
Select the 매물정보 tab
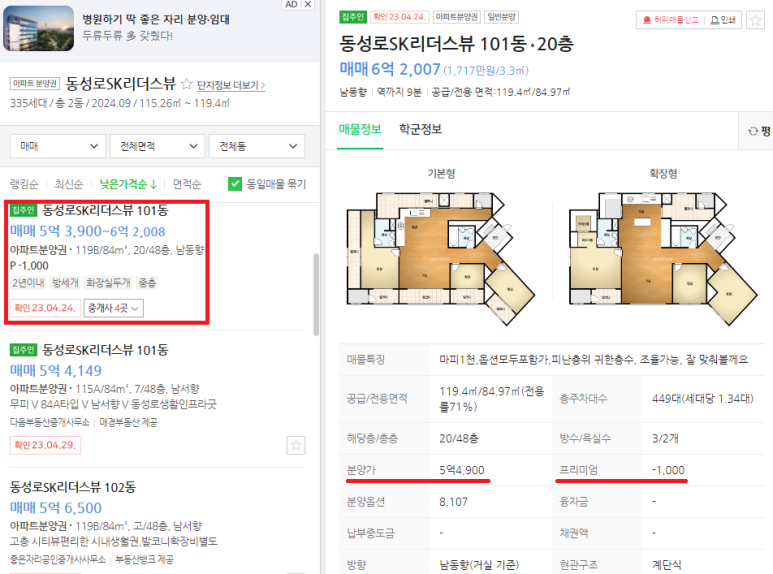click(x=360, y=129)
